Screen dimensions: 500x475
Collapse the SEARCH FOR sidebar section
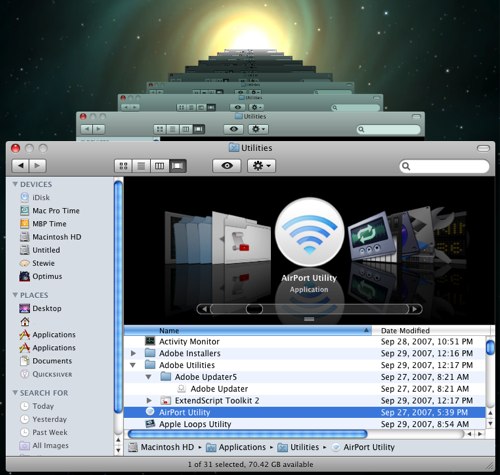15,393
